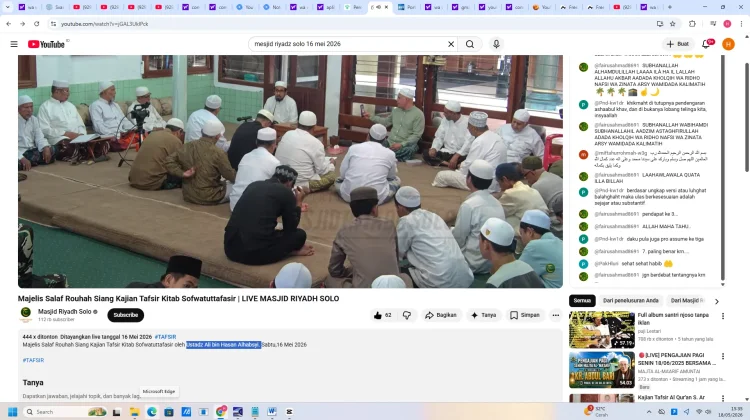This screenshot has height=420, width=750.
Task: Go to the YouTube home logo
Action: 46,44
